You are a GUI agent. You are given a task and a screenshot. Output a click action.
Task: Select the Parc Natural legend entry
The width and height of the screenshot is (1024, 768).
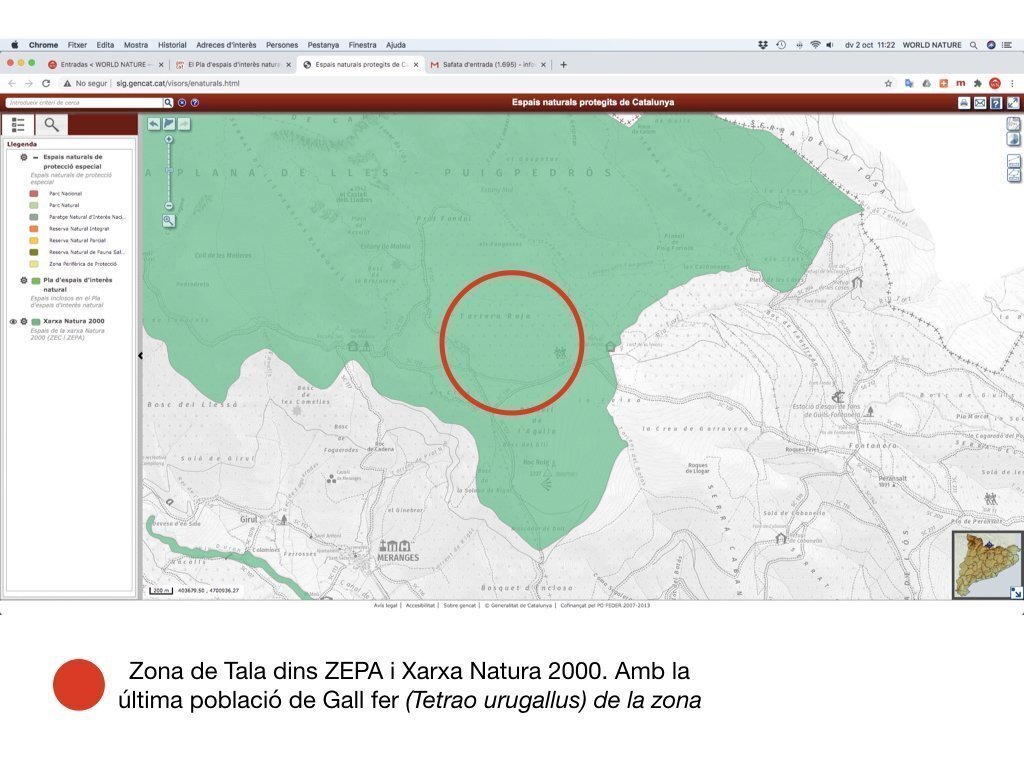click(64, 205)
